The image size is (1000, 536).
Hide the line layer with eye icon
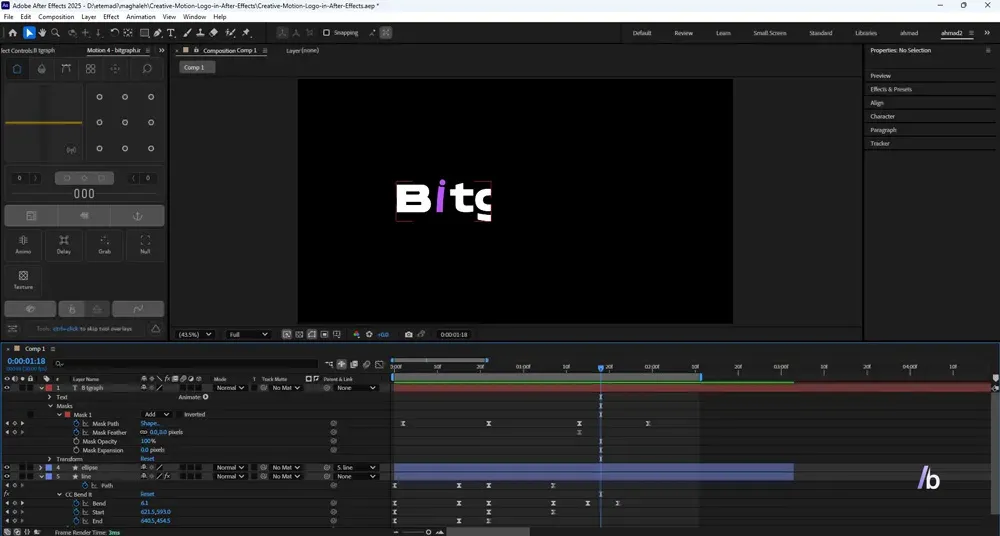pyautogui.click(x=7, y=477)
